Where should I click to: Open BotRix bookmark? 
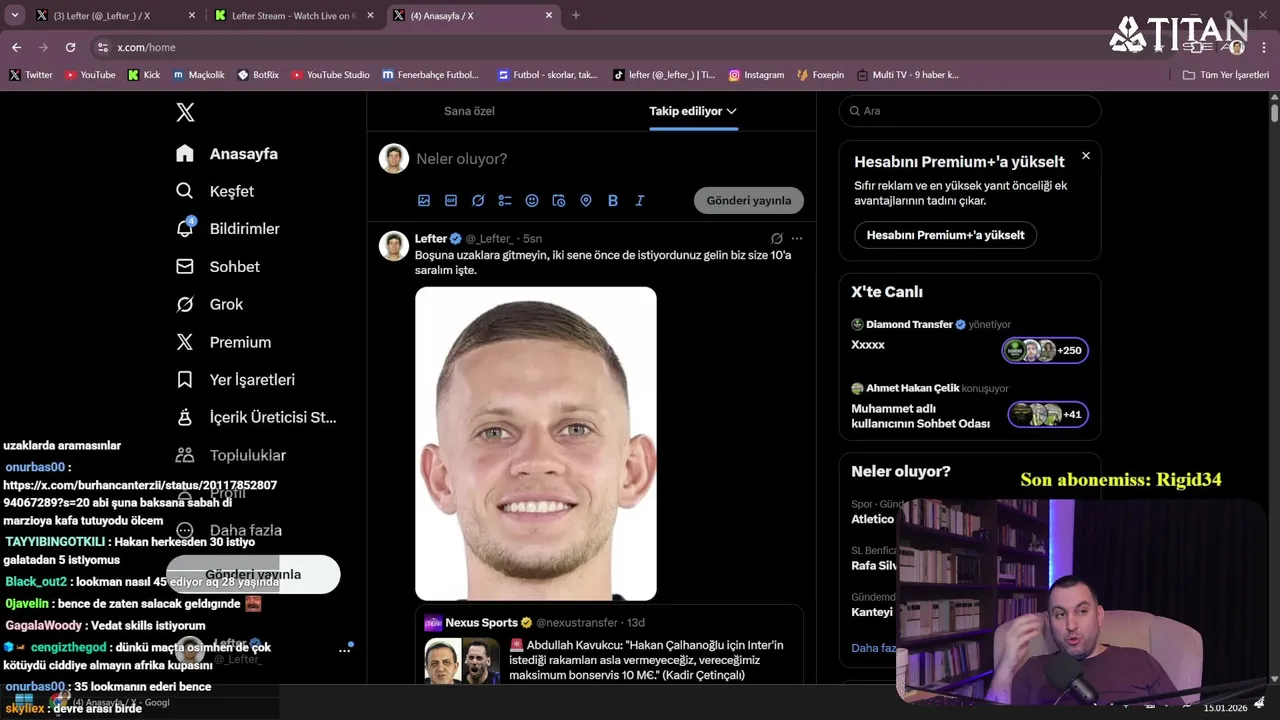click(x=258, y=75)
